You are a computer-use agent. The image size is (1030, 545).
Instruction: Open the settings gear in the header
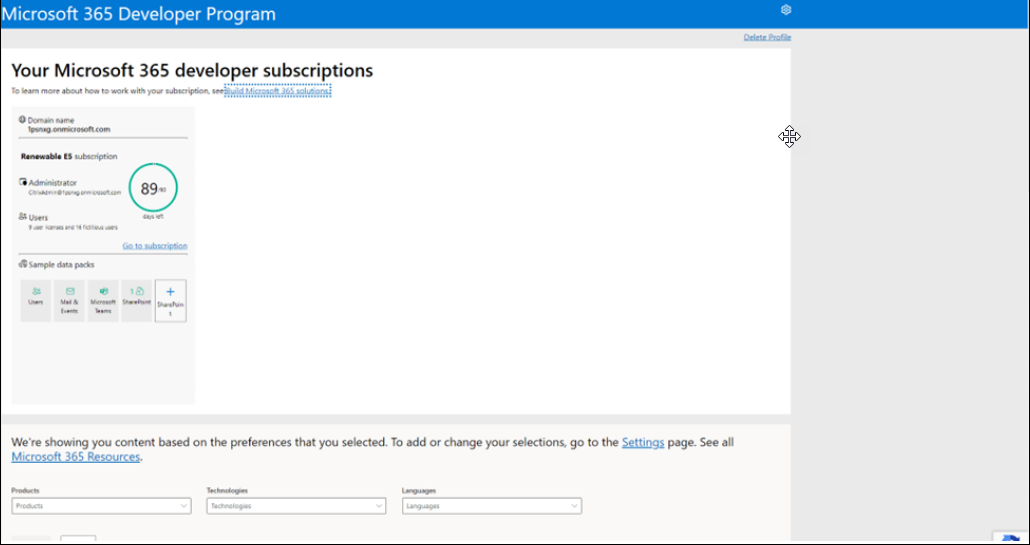(x=786, y=9)
